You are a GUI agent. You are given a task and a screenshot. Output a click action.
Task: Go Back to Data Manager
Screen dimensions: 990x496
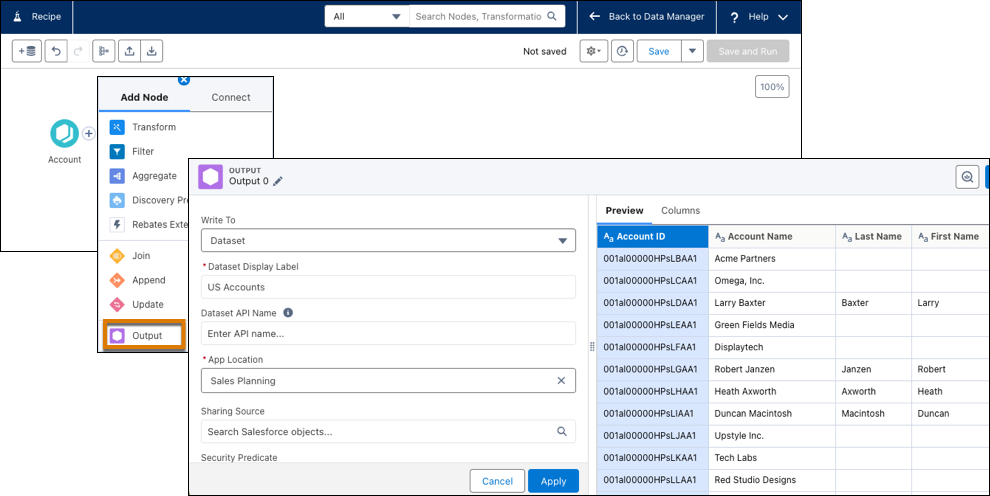[647, 16]
